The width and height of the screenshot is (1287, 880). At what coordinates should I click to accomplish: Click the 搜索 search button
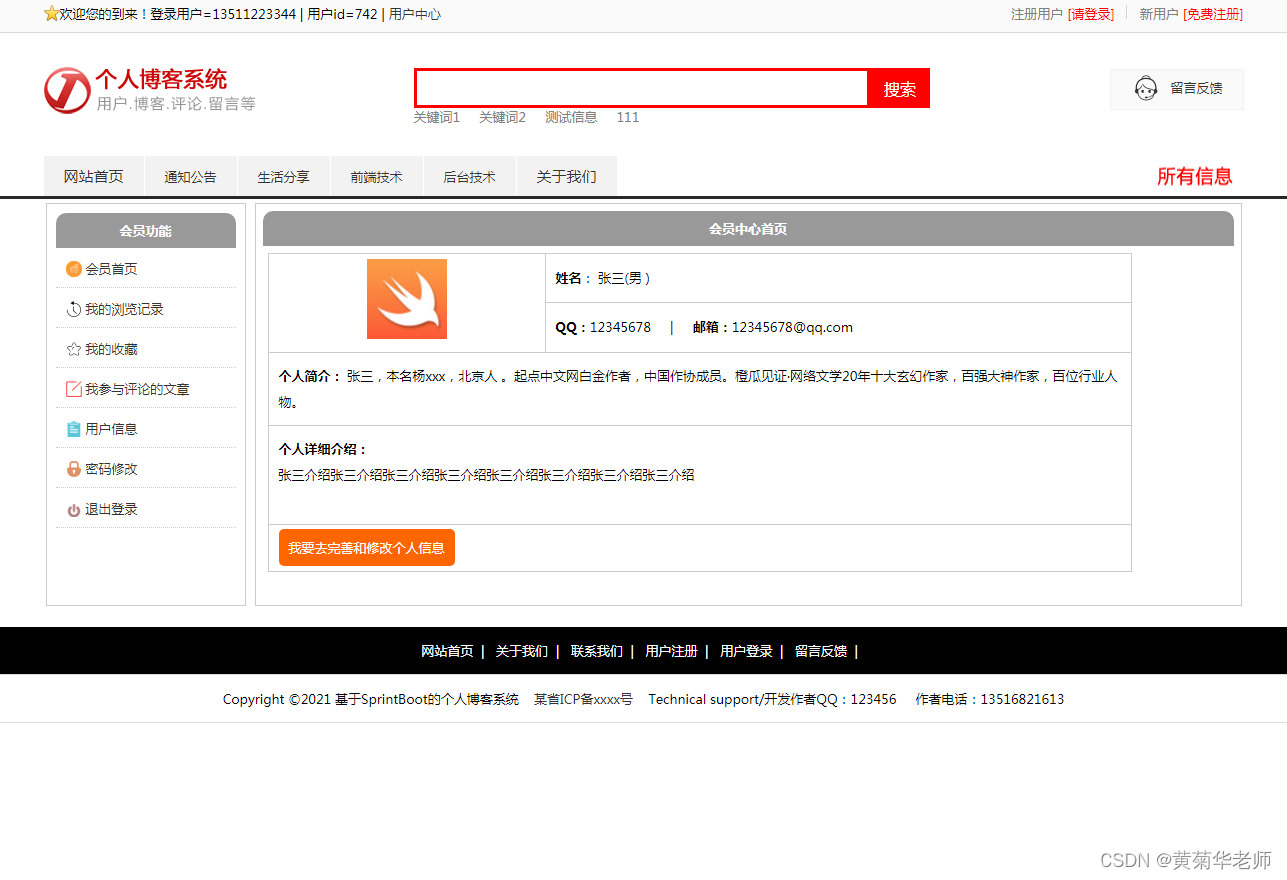[897, 88]
